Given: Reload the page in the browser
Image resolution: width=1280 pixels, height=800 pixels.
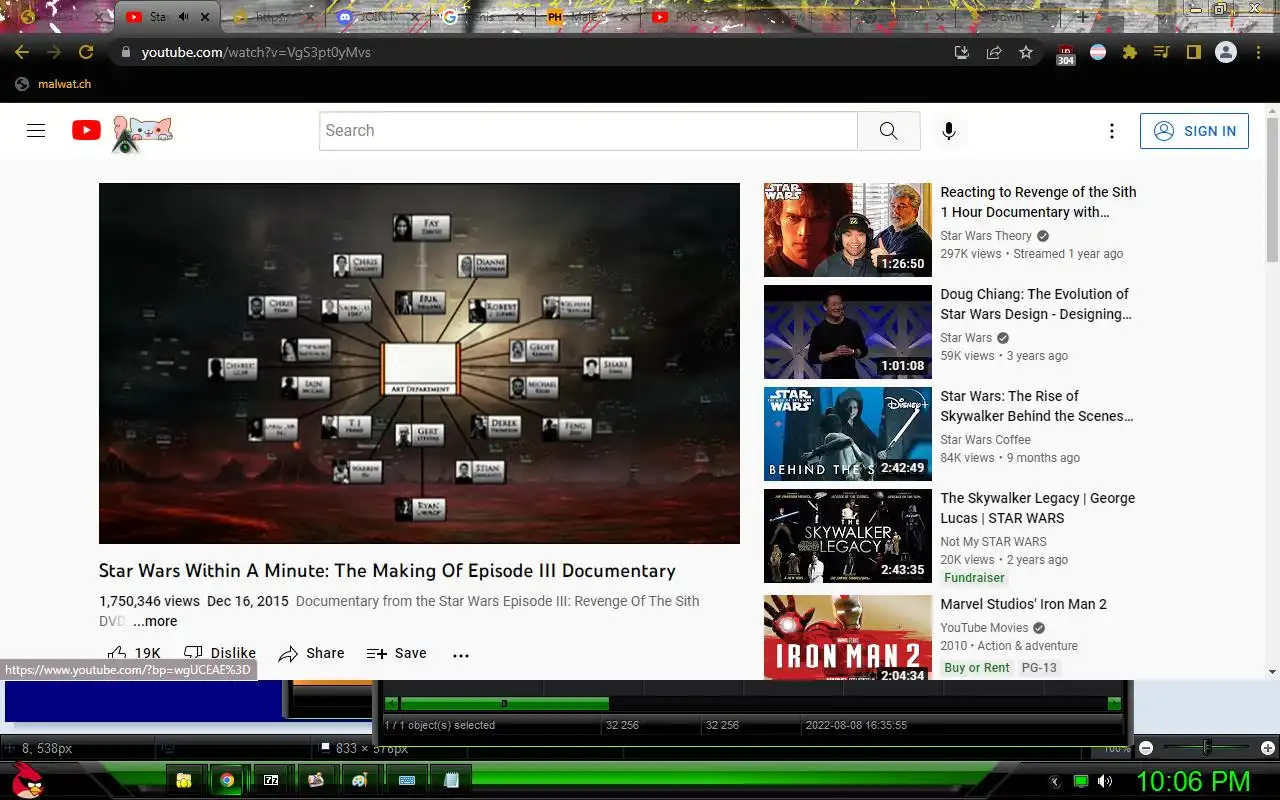Looking at the screenshot, I should (x=86, y=52).
